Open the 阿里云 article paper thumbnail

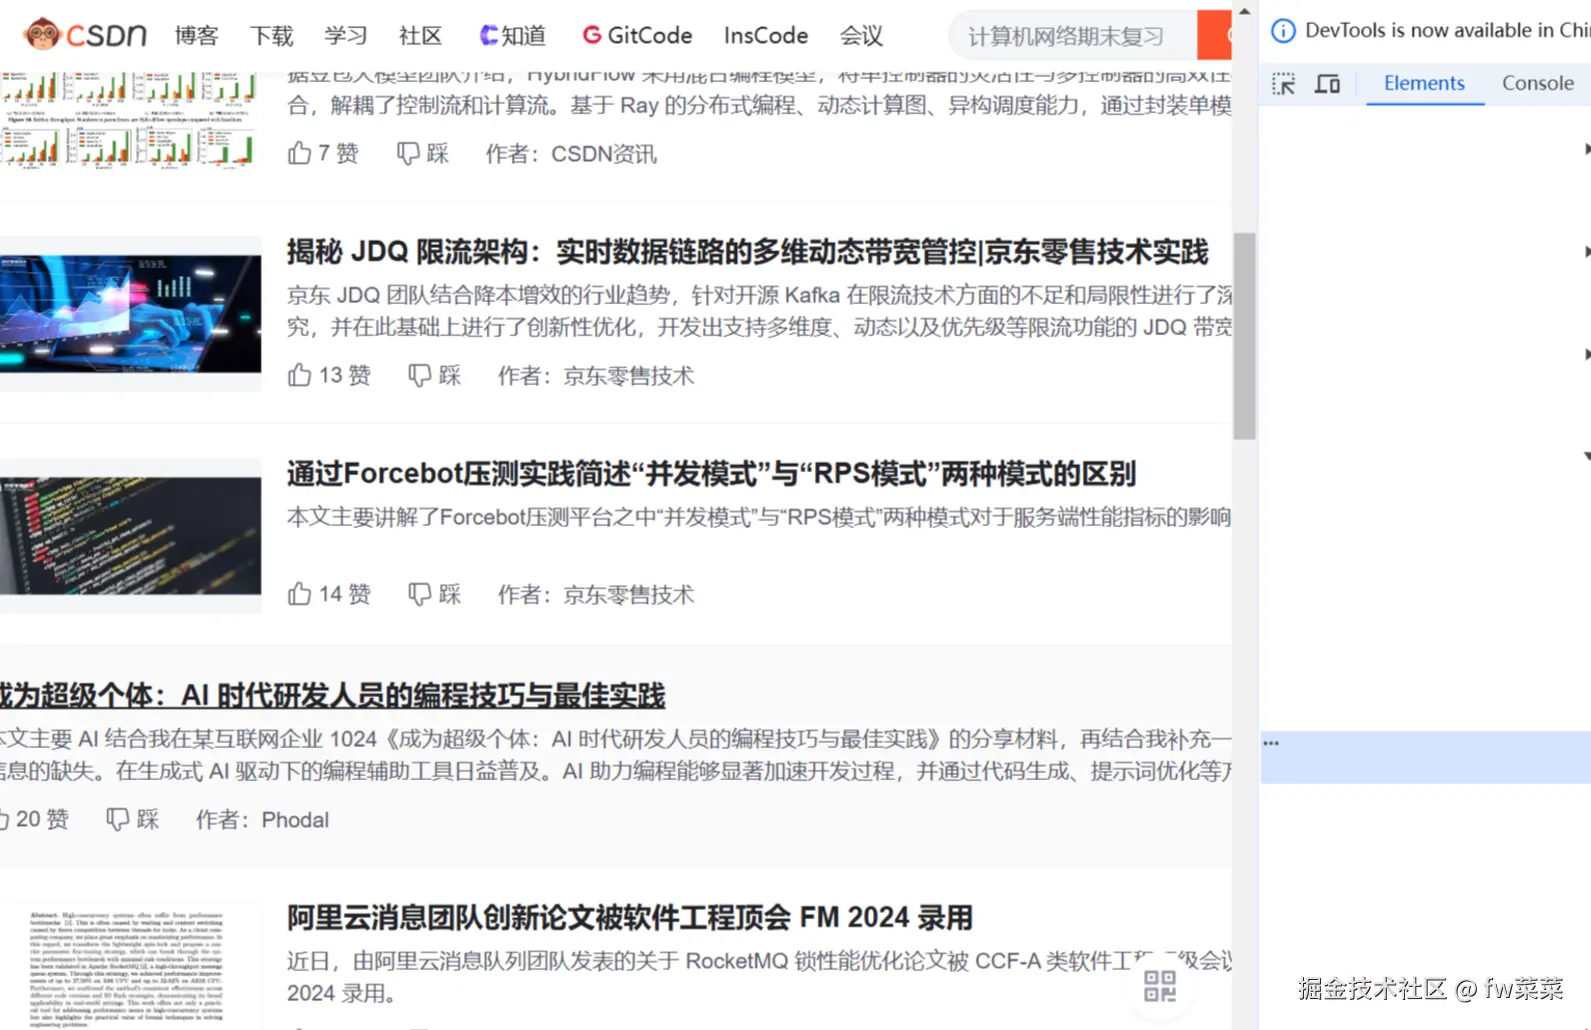pyautogui.click(x=130, y=968)
